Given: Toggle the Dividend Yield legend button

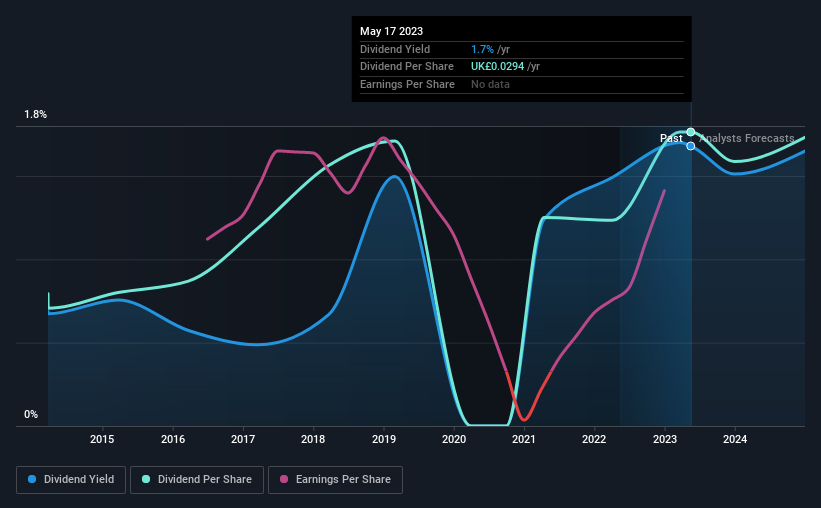Looking at the screenshot, I should pyautogui.click(x=71, y=480).
